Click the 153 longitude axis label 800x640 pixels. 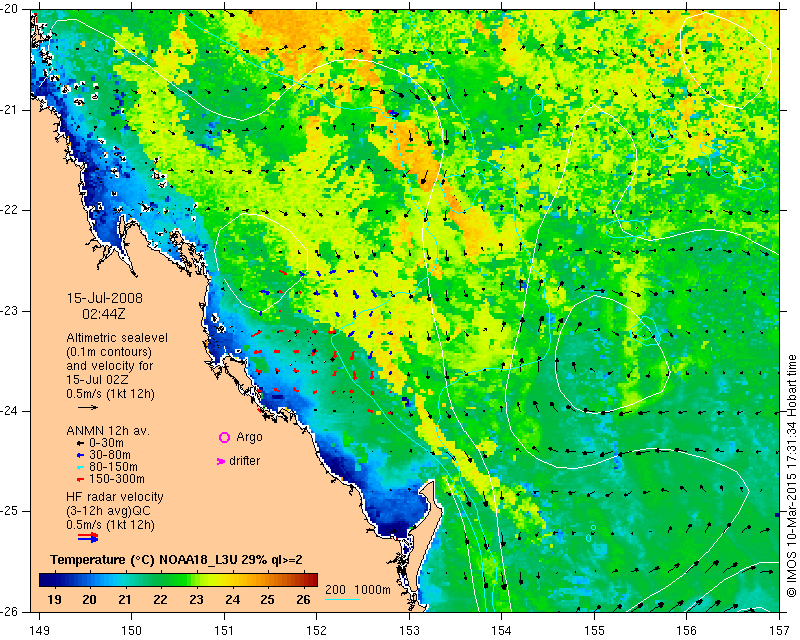pos(409,631)
